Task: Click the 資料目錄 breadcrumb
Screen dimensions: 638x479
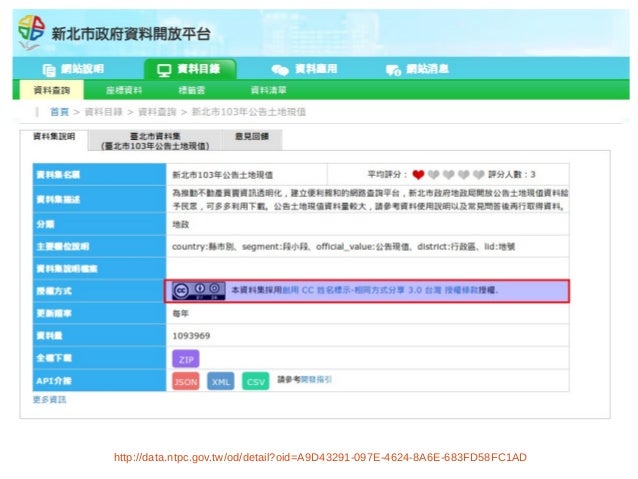Action: [x=103, y=112]
